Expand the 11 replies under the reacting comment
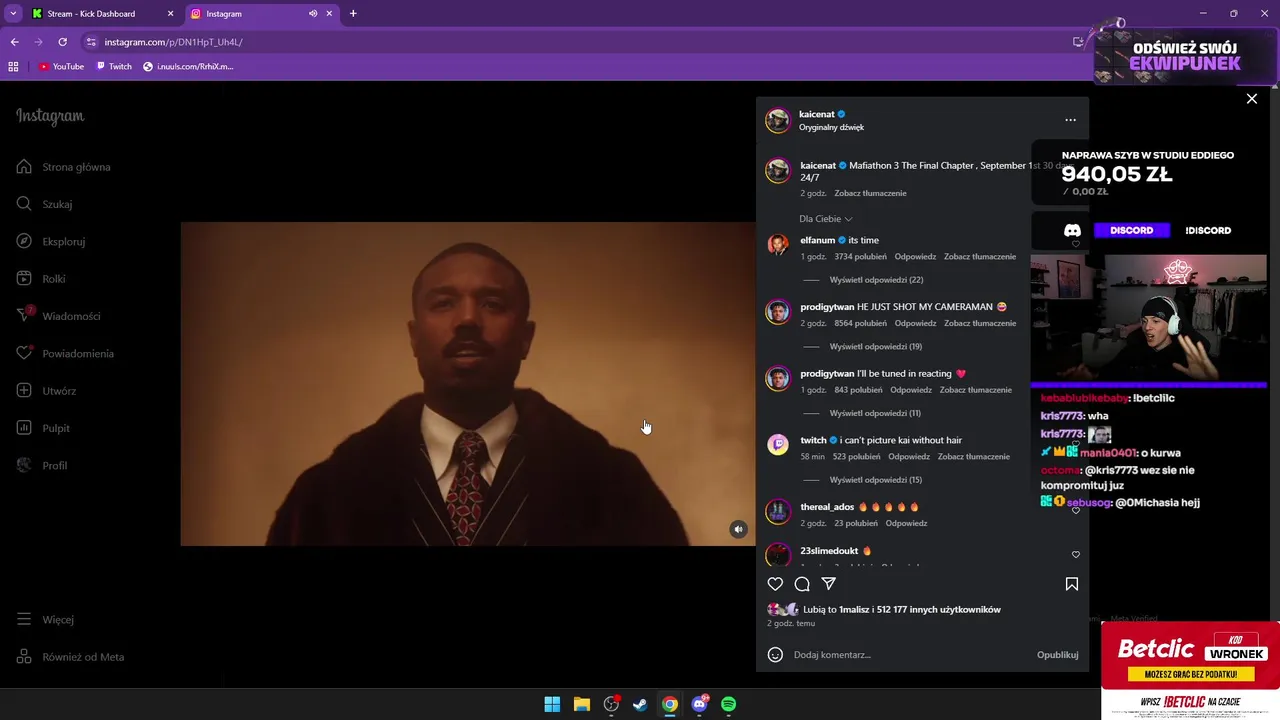Viewport: 1280px width, 720px height. [x=875, y=413]
